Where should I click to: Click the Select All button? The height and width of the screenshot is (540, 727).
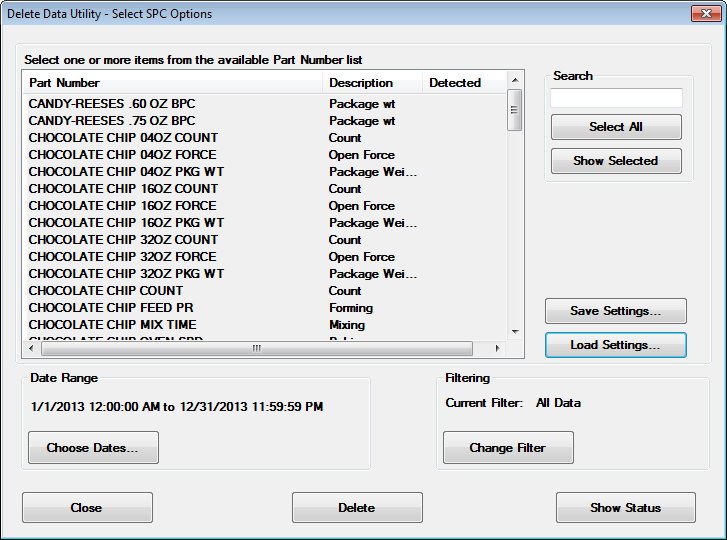616,127
